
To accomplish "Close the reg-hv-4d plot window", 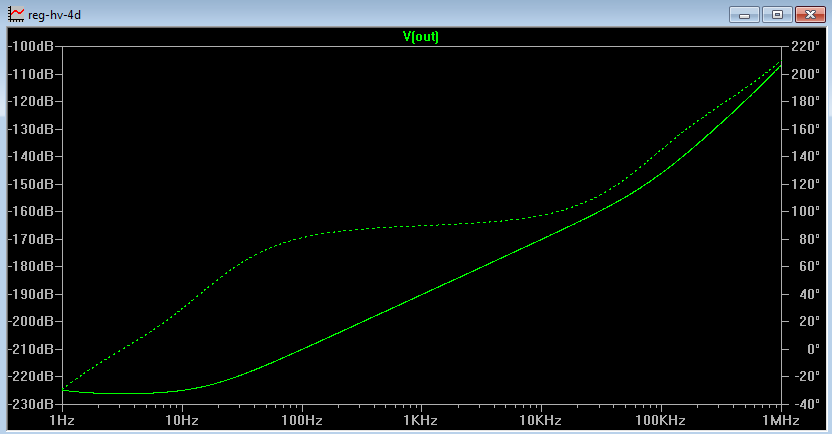I will [810, 14].
